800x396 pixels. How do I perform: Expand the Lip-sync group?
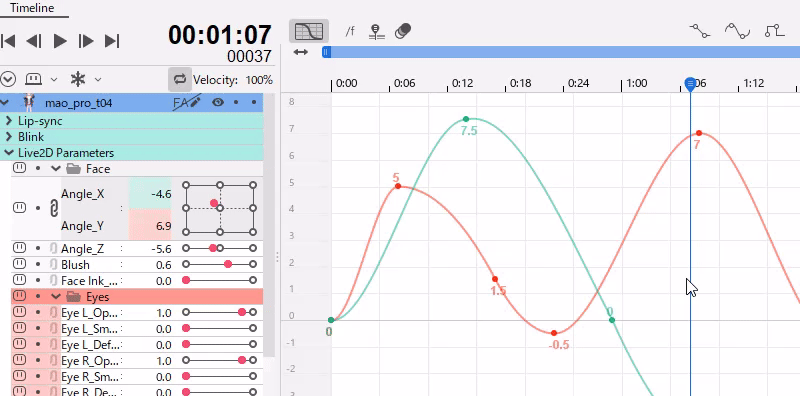point(9,121)
